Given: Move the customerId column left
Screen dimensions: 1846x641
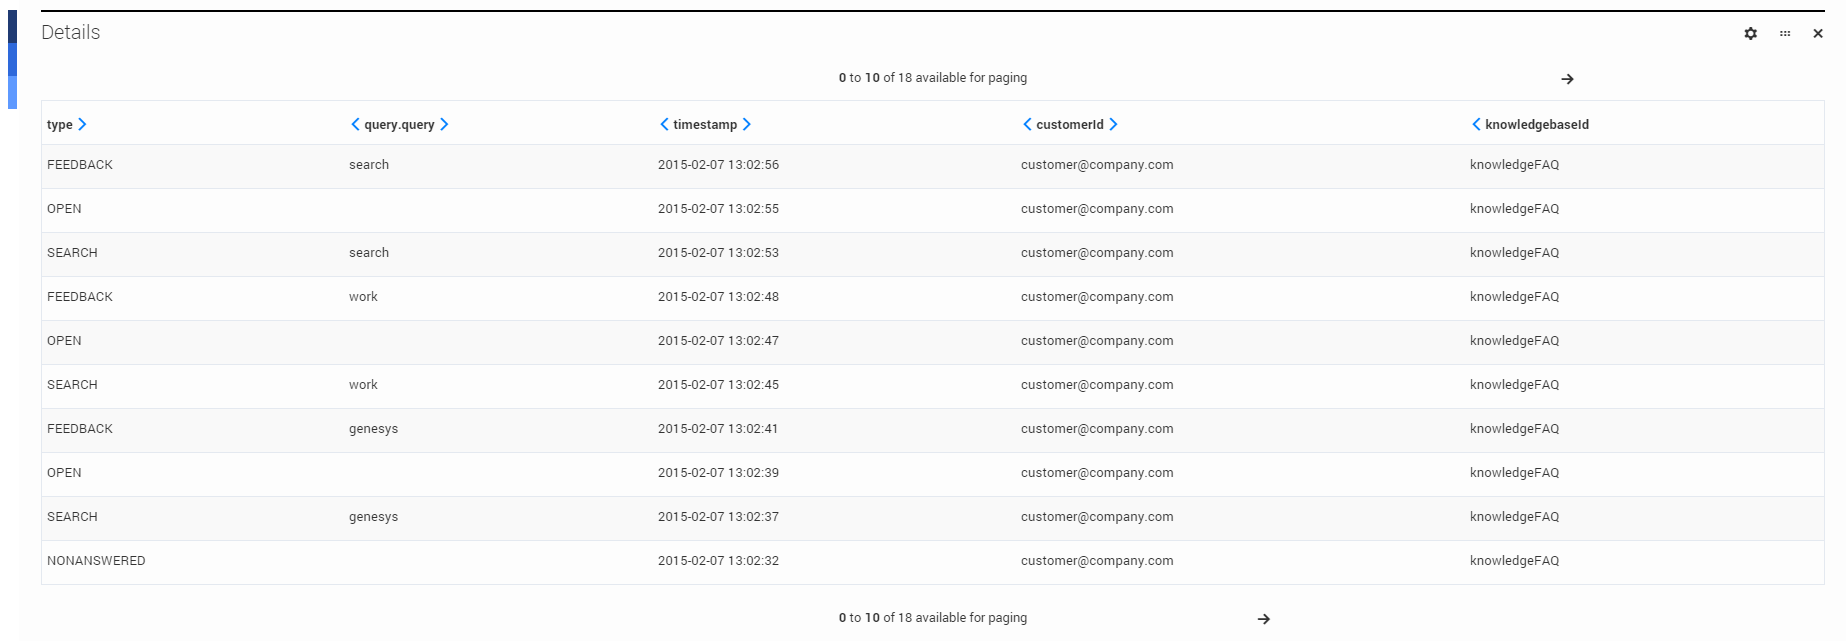Looking at the screenshot, I should click(x=1027, y=124).
